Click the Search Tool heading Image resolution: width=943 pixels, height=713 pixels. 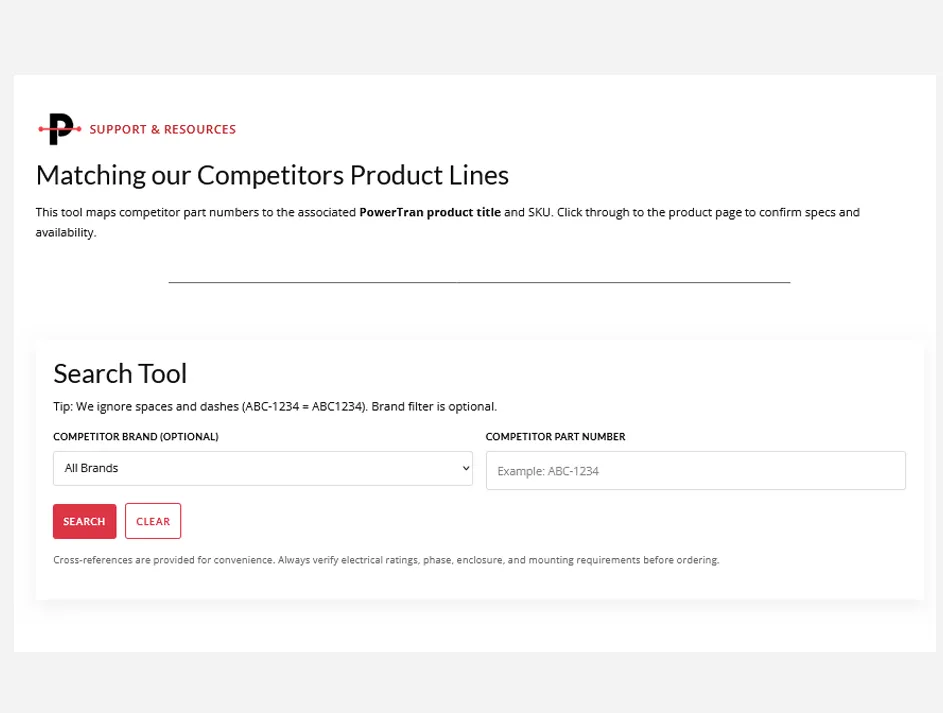click(x=120, y=373)
